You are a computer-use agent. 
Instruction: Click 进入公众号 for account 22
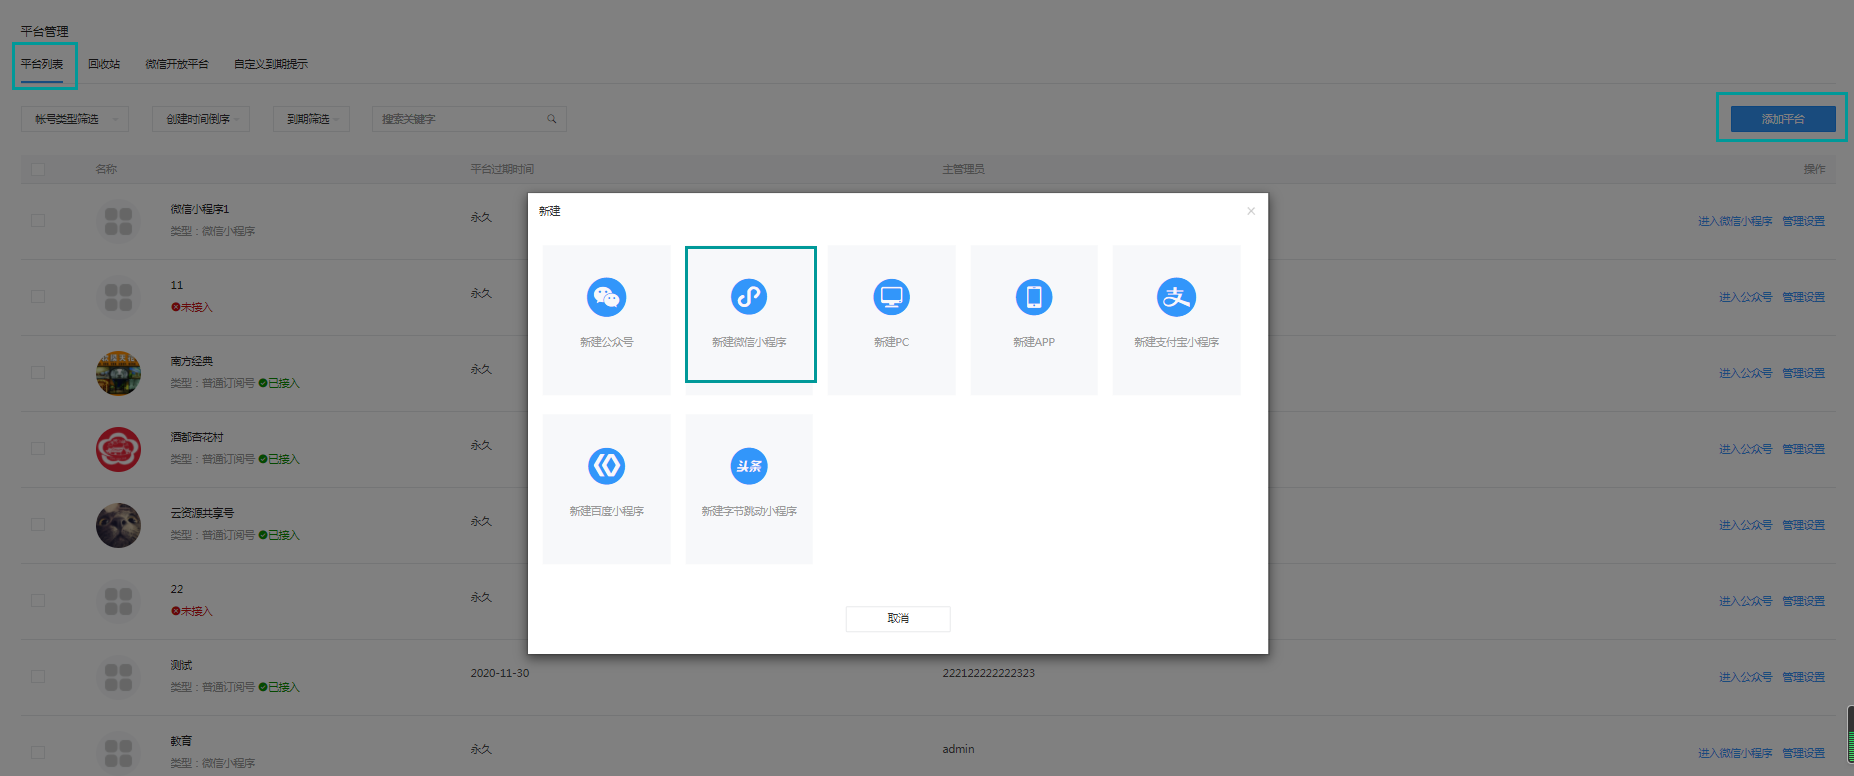click(x=1746, y=601)
